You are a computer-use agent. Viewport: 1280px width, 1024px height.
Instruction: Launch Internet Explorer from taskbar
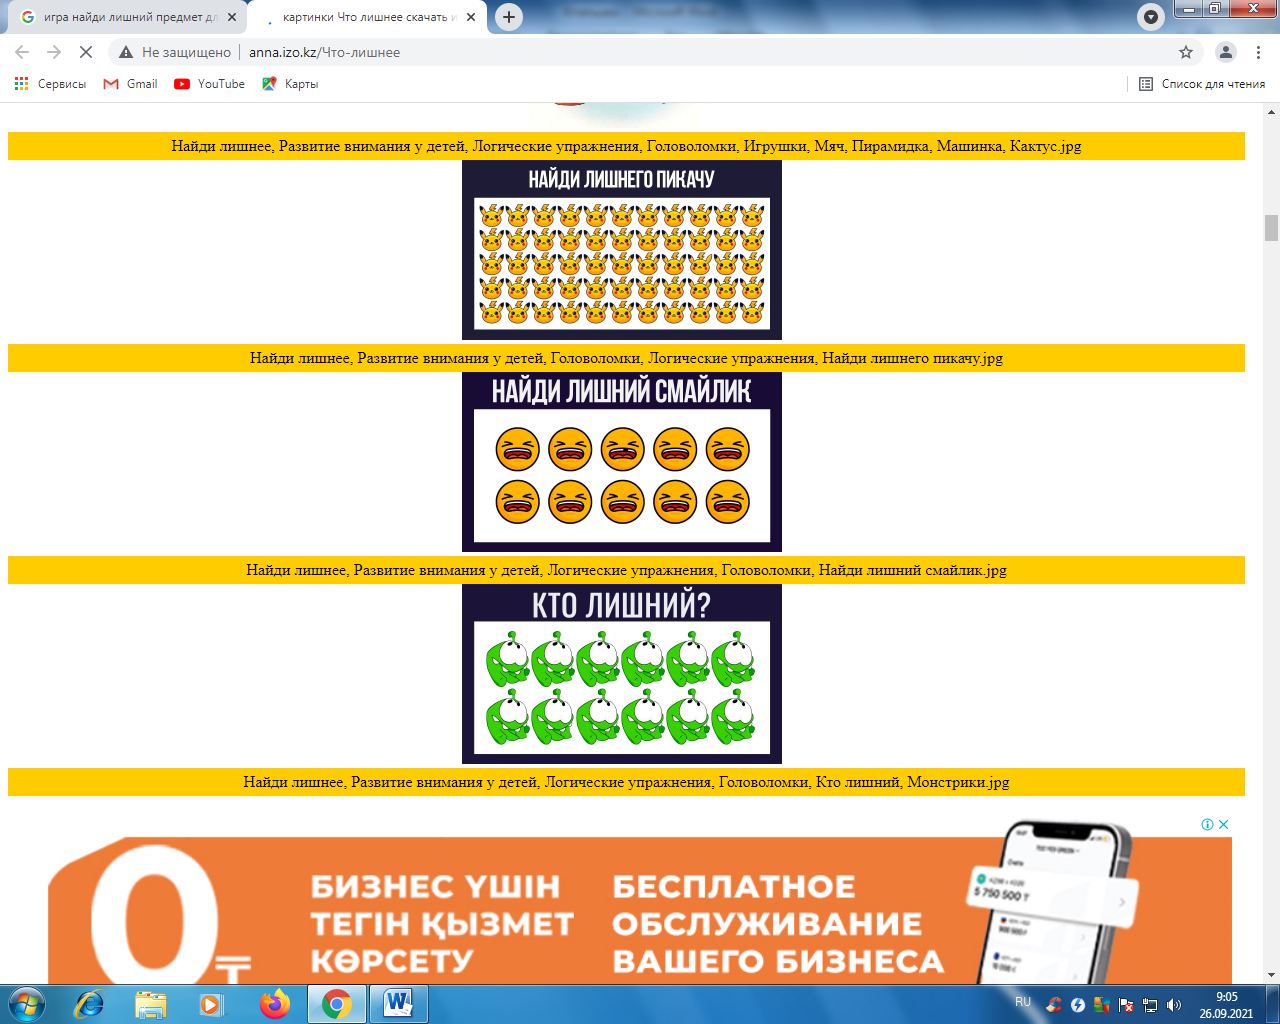[x=89, y=1004]
